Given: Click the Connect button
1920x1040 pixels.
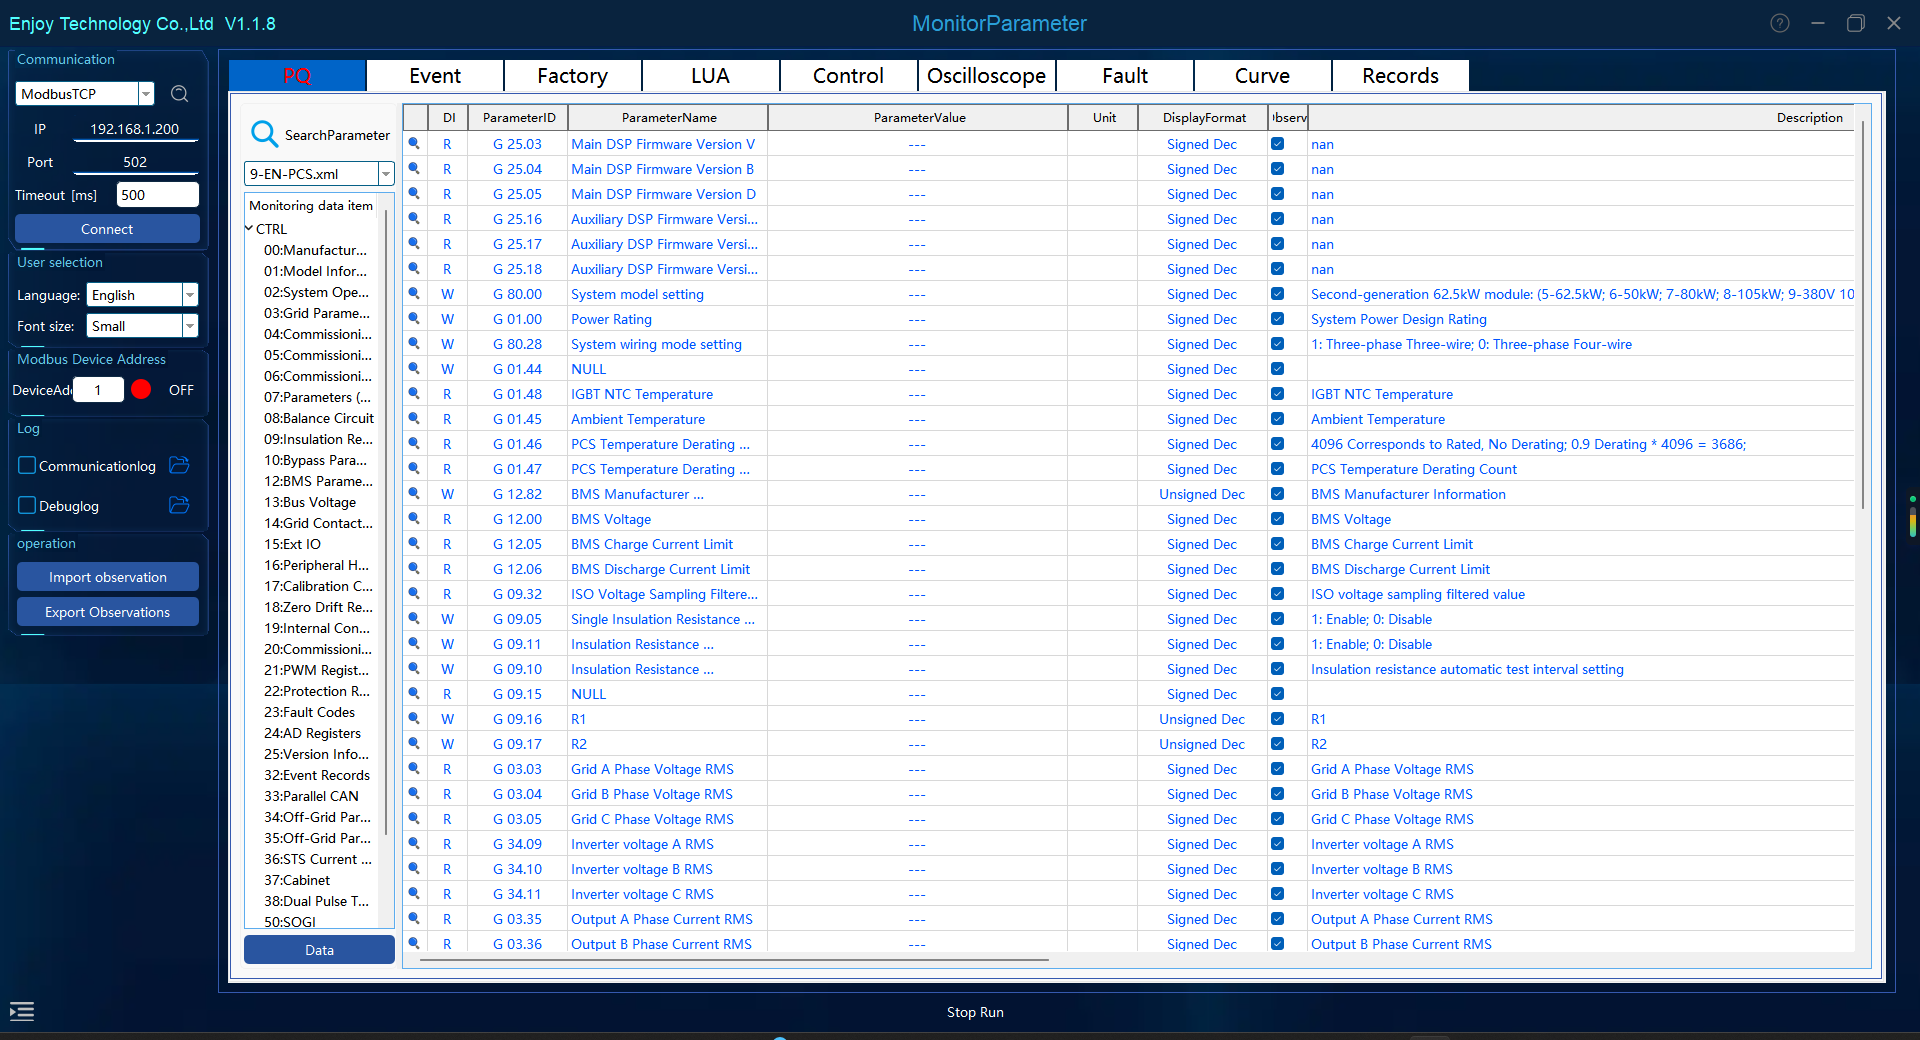Looking at the screenshot, I should tap(107, 229).
